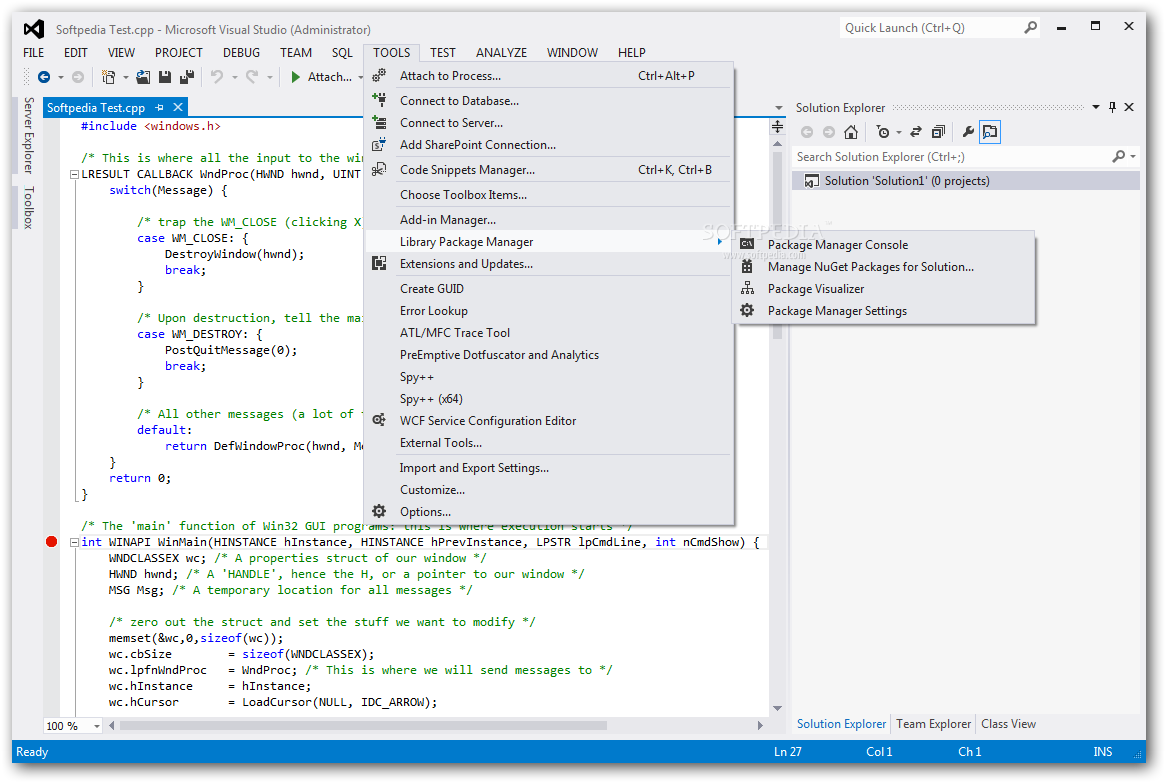Image resolution: width=1166 pixels, height=783 pixels.
Task: Click the Save All toolbar icon
Action: (x=187, y=77)
